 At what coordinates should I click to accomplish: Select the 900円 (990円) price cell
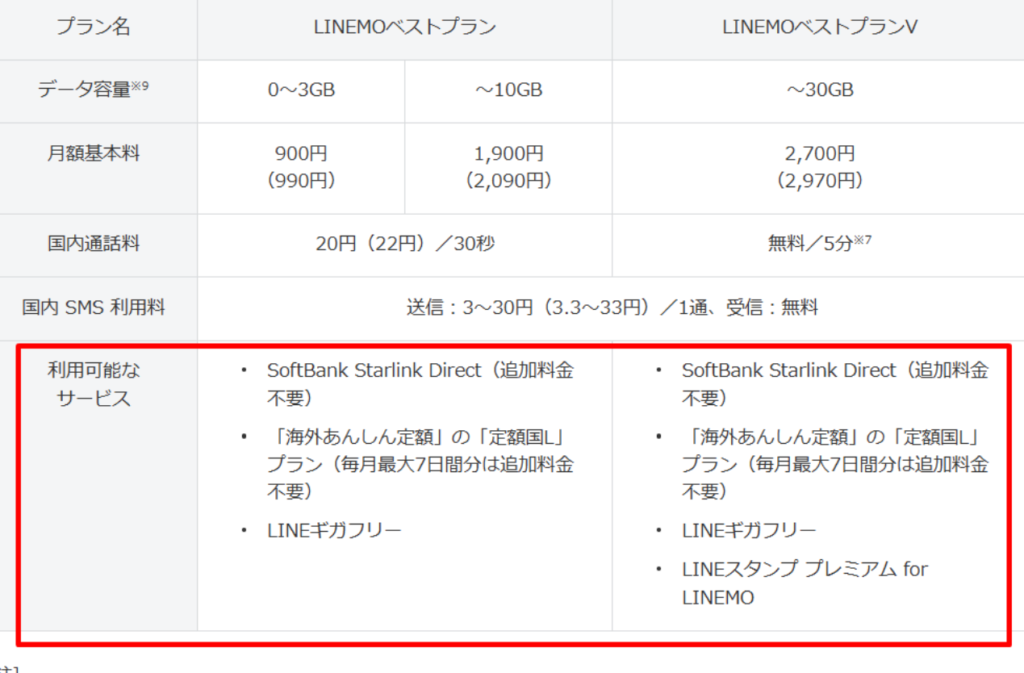[301, 166]
